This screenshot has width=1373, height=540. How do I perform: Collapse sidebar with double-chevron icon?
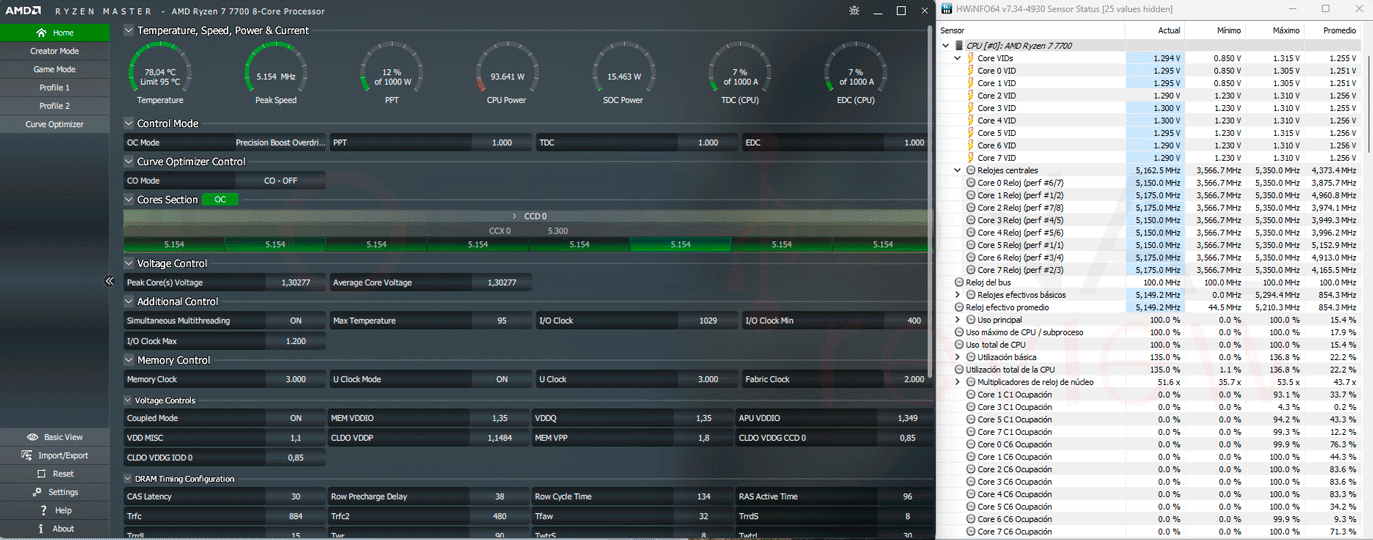[110, 281]
